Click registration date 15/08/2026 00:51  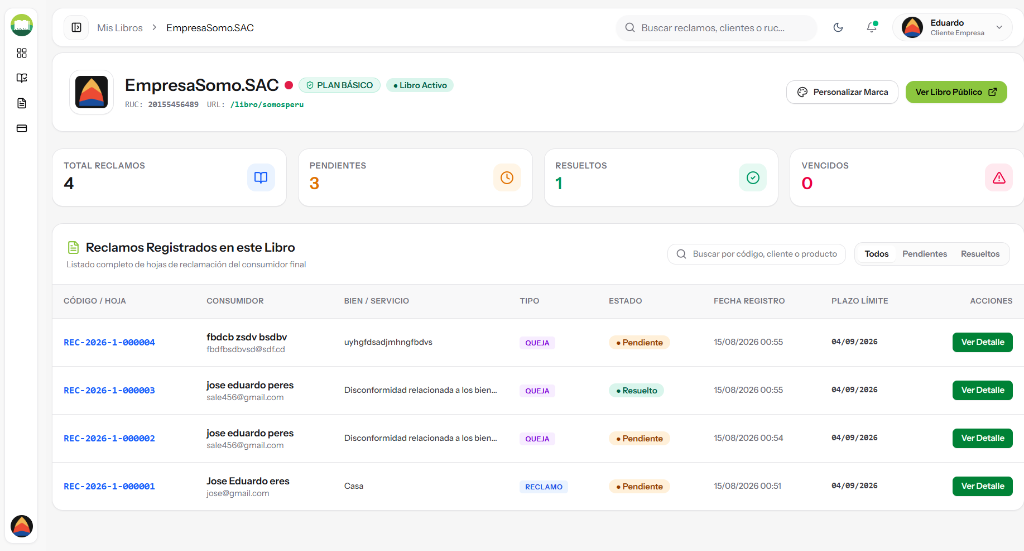747,486
